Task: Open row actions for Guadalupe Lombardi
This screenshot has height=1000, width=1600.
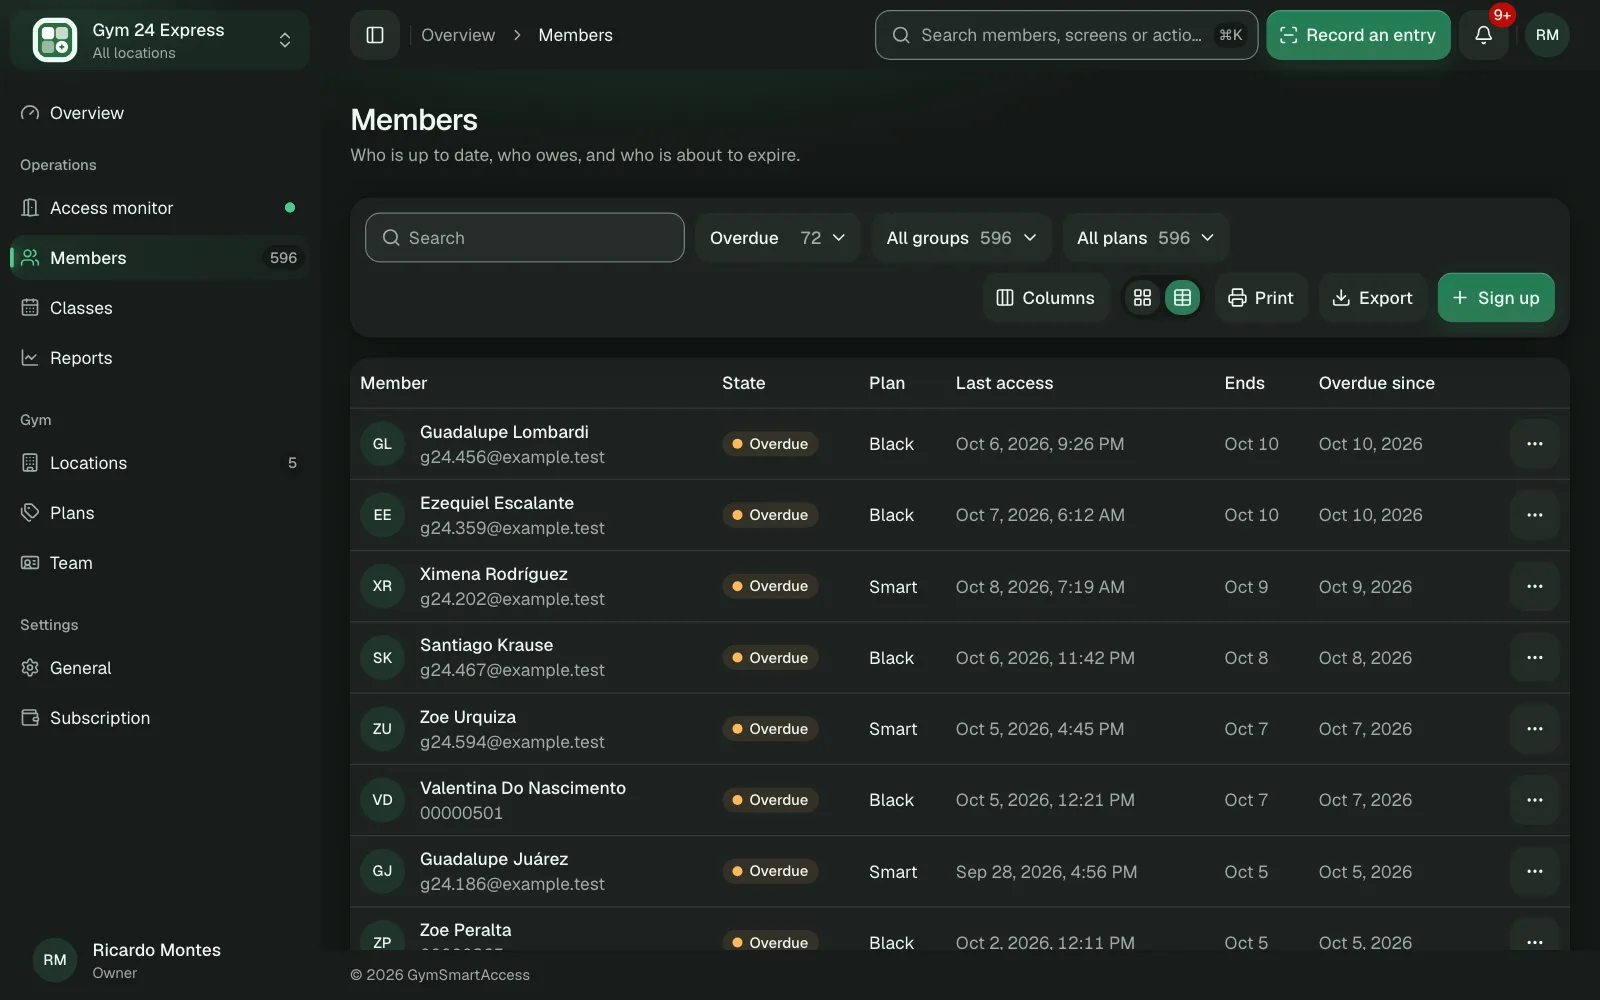Action: pos(1535,444)
